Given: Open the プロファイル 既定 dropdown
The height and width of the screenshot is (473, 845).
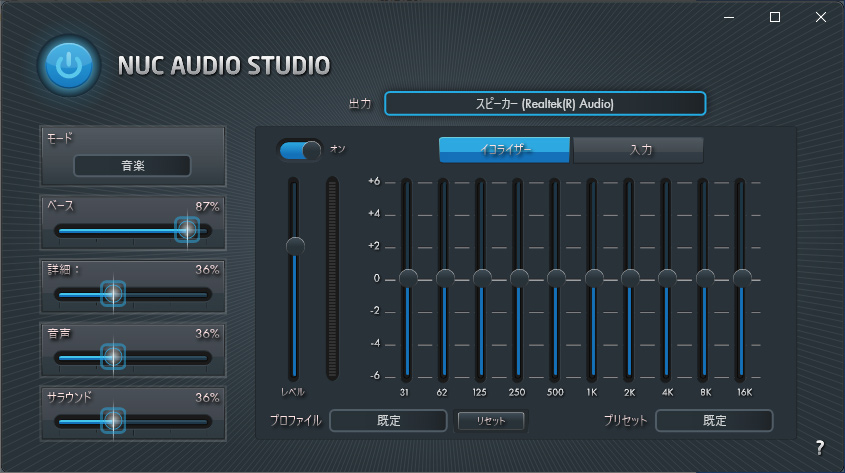Looking at the screenshot, I should coord(388,420).
